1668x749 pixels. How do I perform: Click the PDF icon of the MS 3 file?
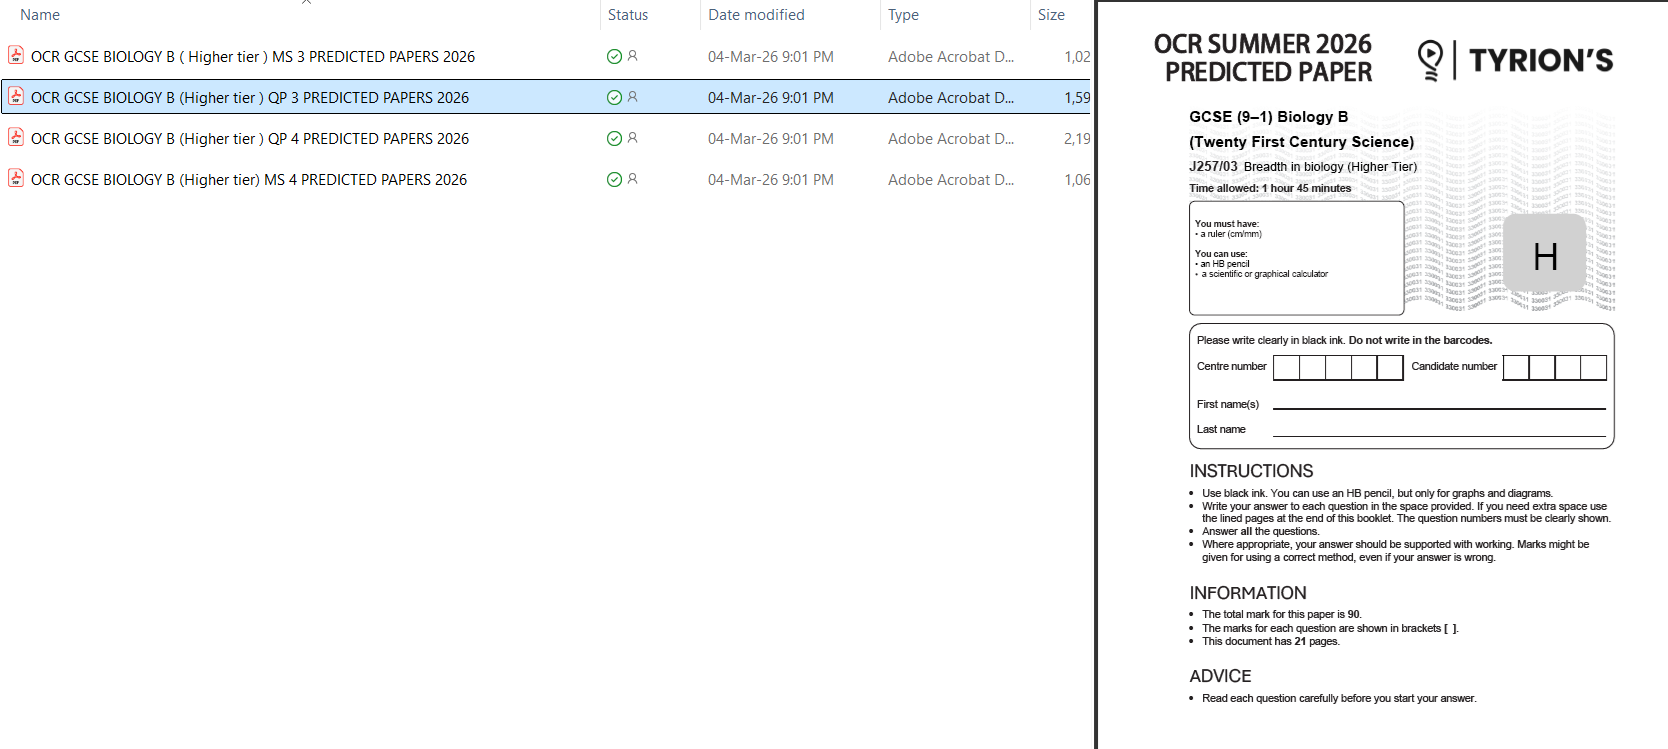16,56
